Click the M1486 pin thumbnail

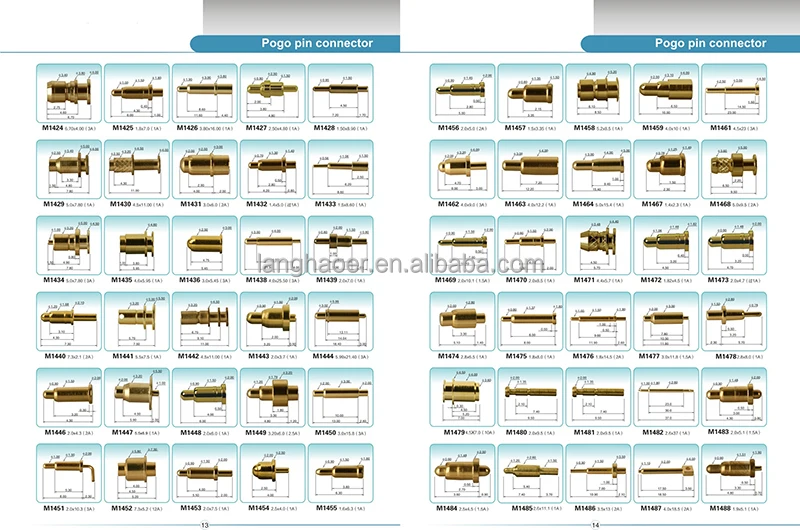(x=598, y=473)
